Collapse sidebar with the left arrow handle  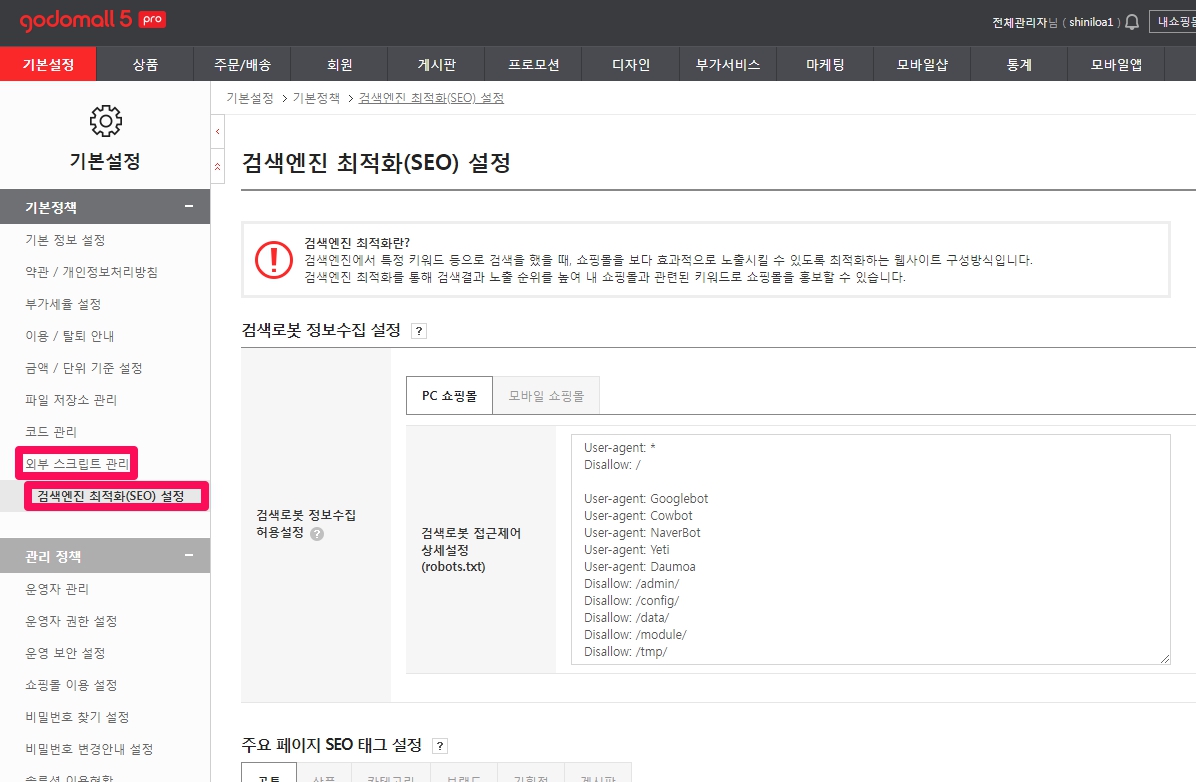click(x=217, y=132)
